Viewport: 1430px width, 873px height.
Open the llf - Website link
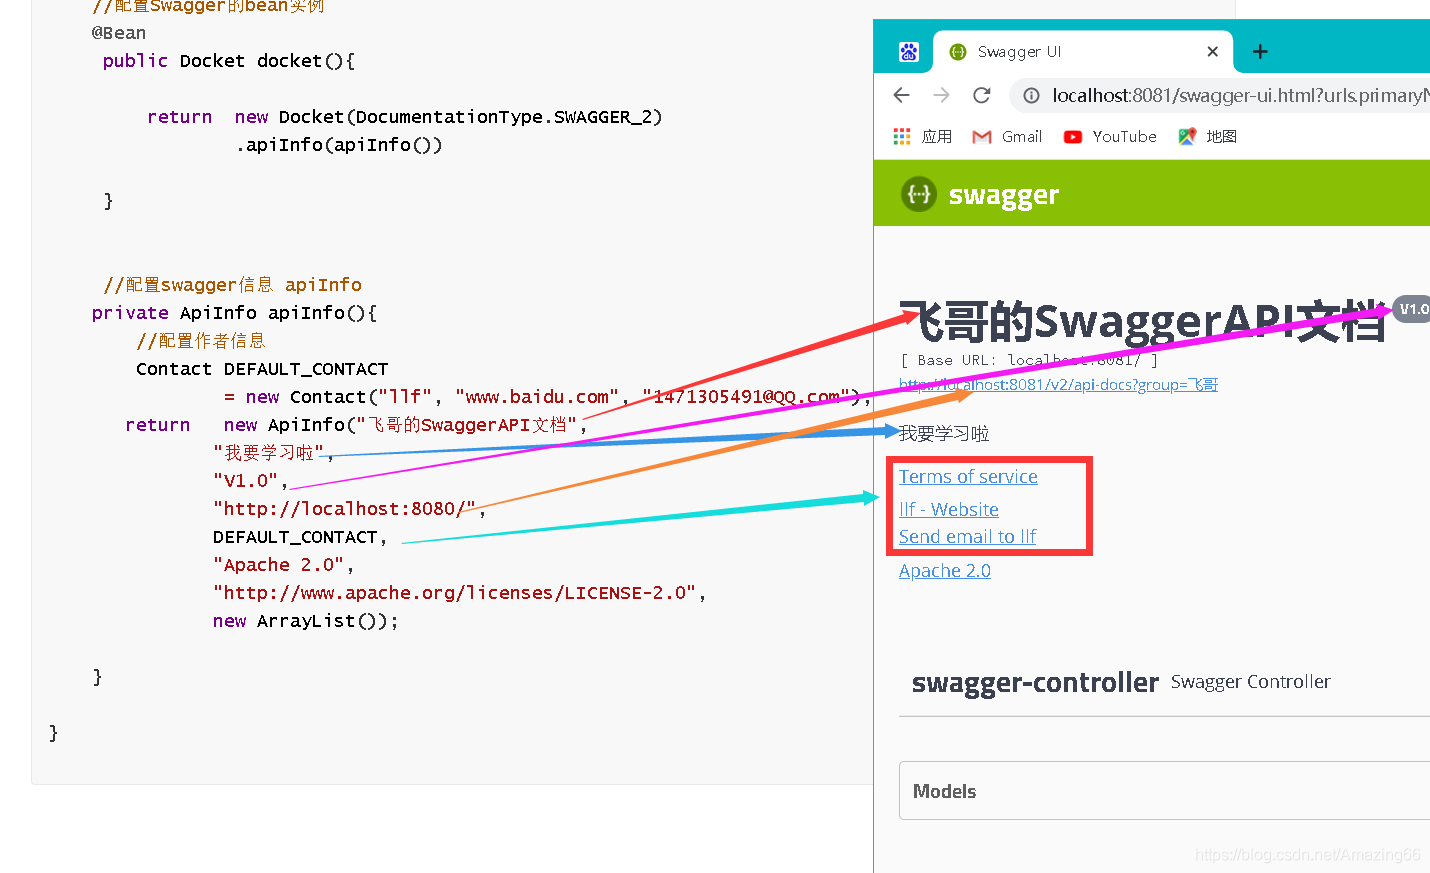(949, 509)
